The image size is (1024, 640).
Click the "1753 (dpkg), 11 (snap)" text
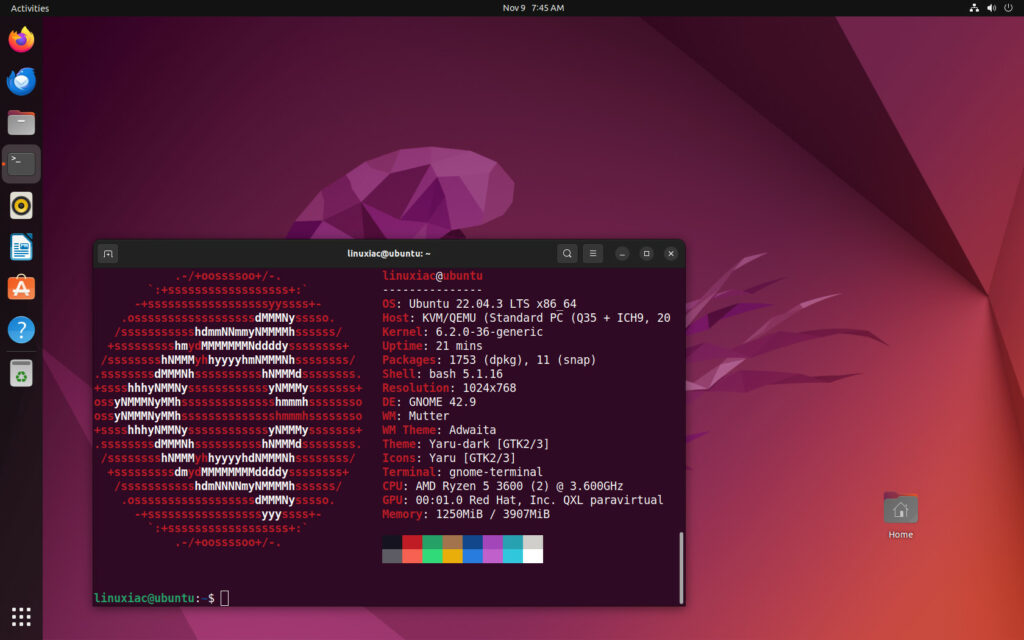522,360
